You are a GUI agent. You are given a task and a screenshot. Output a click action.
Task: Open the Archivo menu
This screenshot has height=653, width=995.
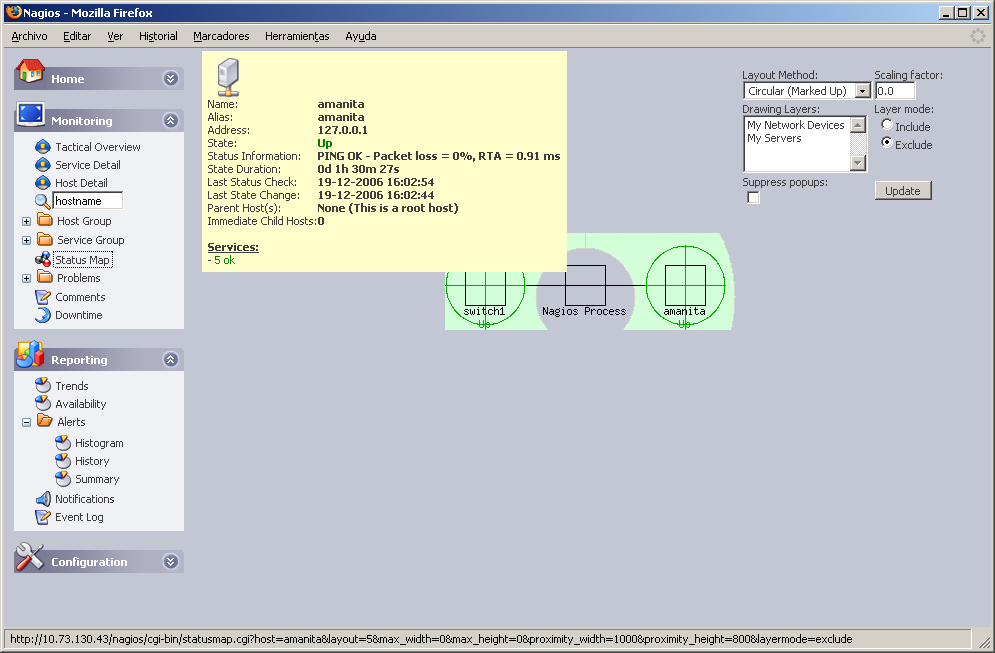tap(29, 36)
